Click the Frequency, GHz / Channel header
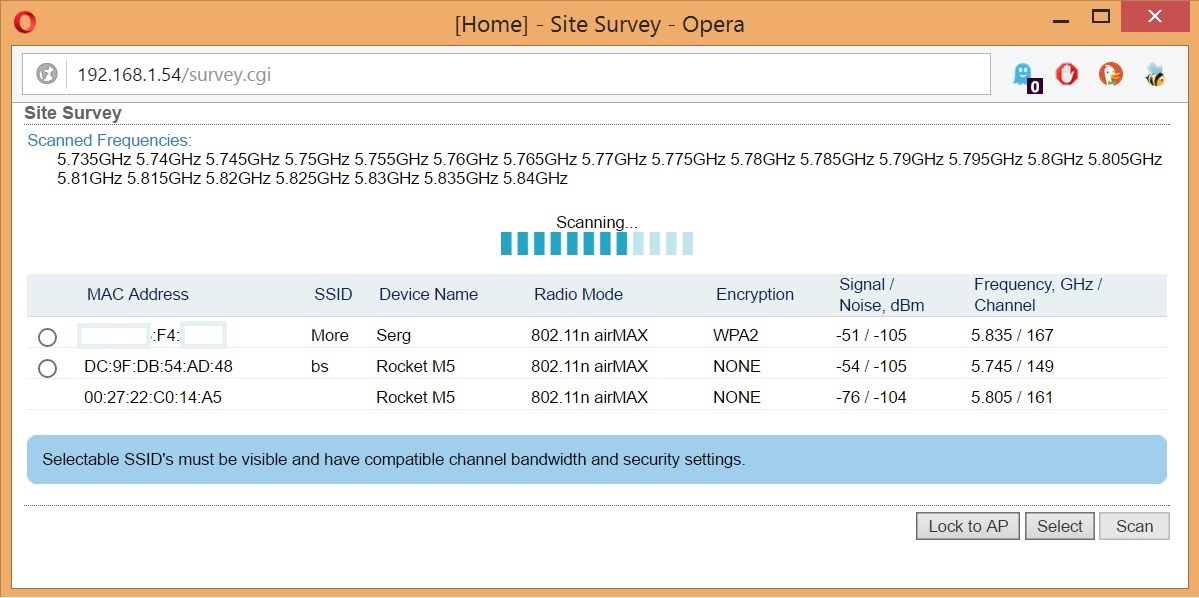 (1038, 295)
